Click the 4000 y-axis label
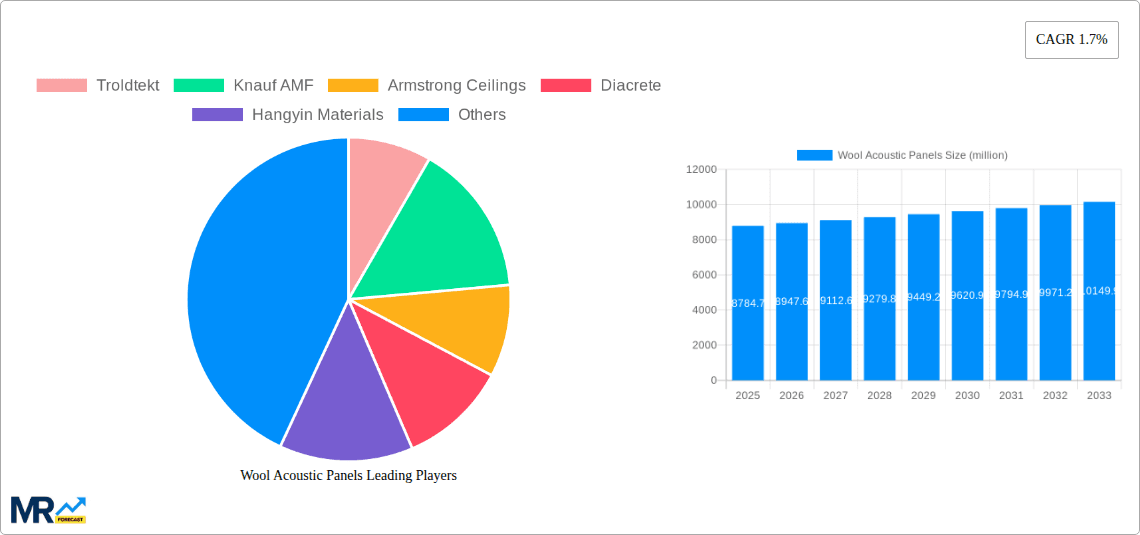 click(x=705, y=310)
